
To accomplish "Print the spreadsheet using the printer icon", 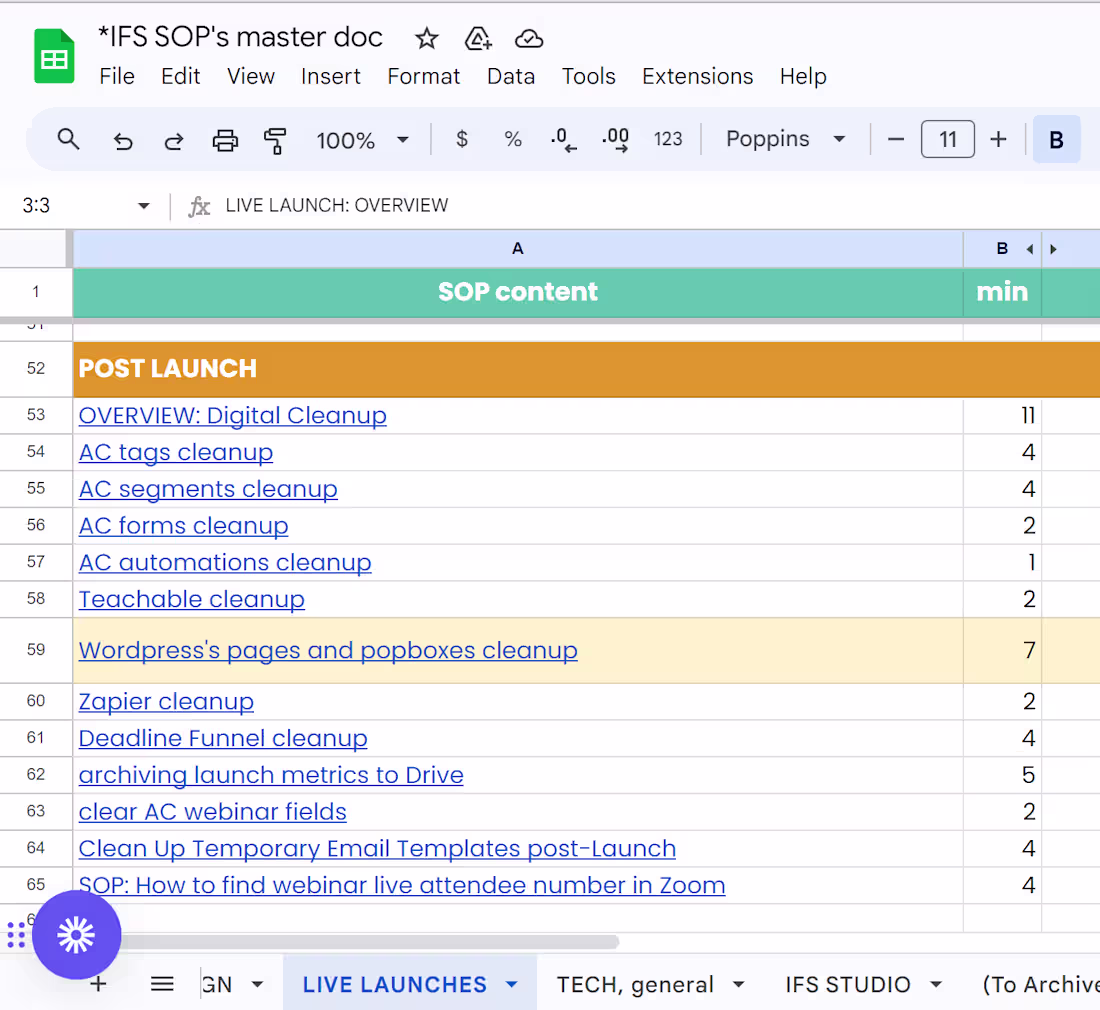I will coord(225,141).
